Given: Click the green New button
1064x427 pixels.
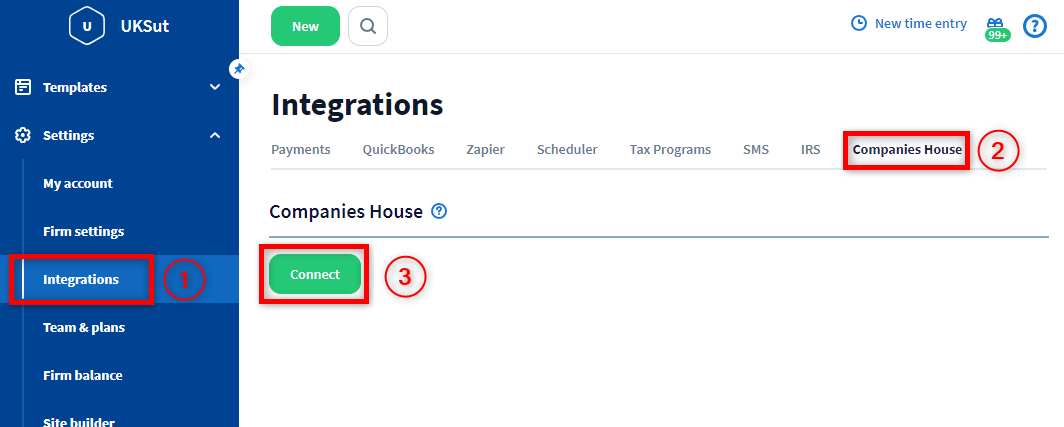Looking at the screenshot, I should pos(305,26).
